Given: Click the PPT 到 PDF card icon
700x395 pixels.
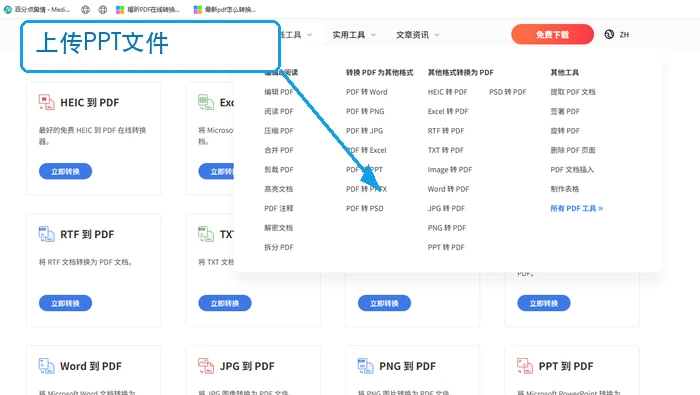Looking at the screenshot, I should point(525,366).
